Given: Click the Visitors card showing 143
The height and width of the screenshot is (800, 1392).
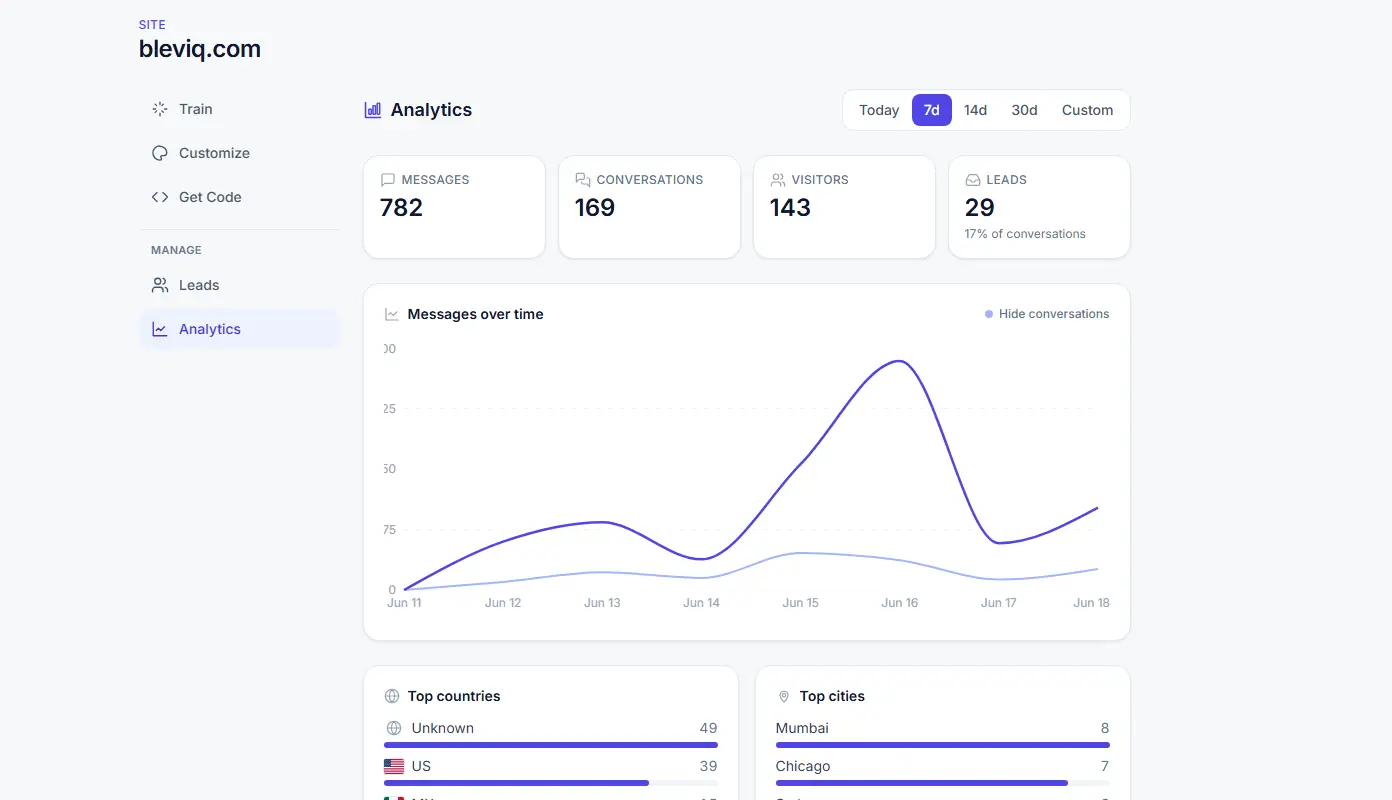Looking at the screenshot, I should pos(844,207).
